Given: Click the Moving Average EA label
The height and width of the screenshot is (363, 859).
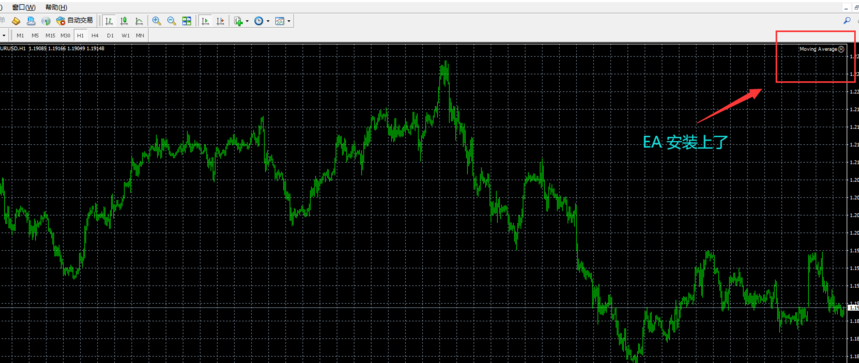Looking at the screenshot, I should coord(818,49).
